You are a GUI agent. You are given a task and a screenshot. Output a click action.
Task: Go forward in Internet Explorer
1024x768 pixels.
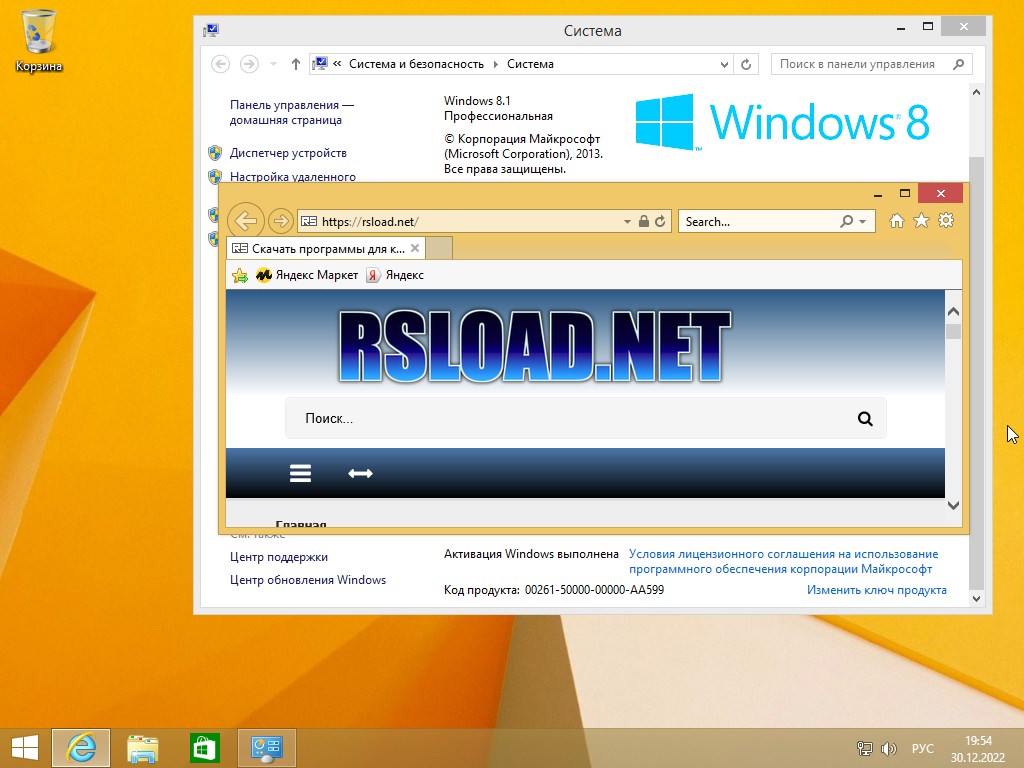click(x=280, y=221)
